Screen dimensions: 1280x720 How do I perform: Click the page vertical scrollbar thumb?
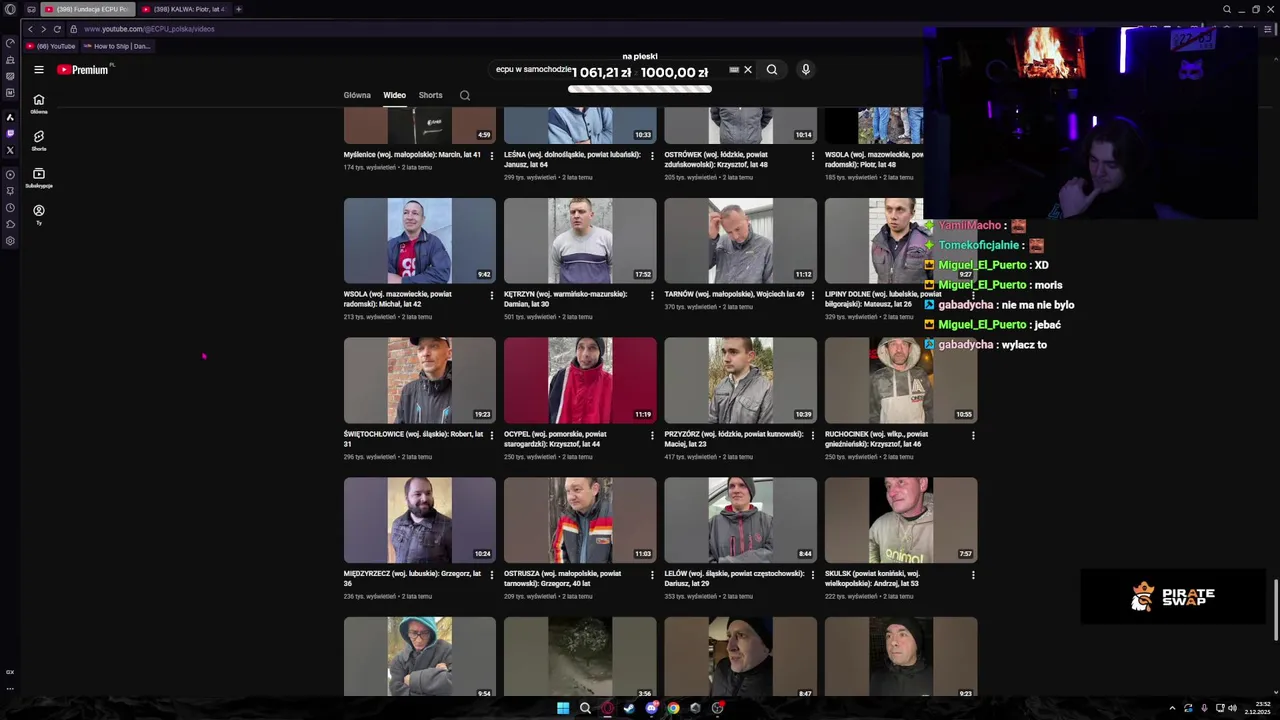(1275, 610)
